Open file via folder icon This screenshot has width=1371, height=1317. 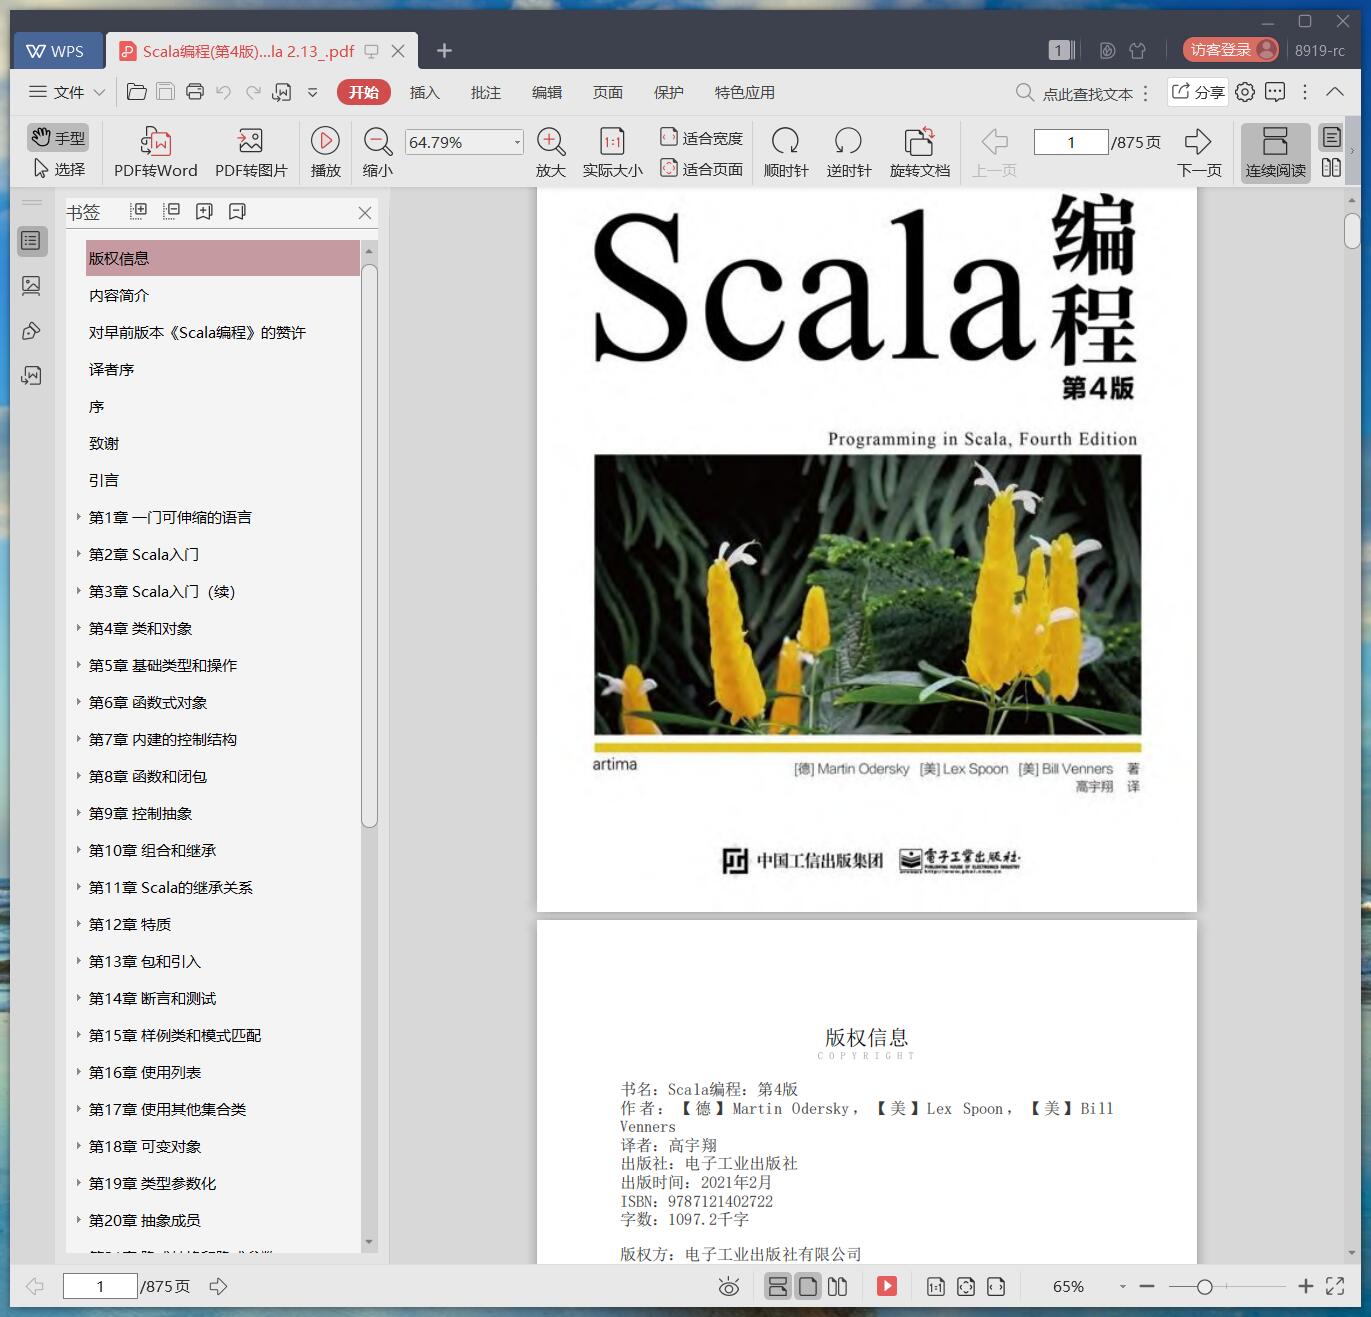[136, 92]
